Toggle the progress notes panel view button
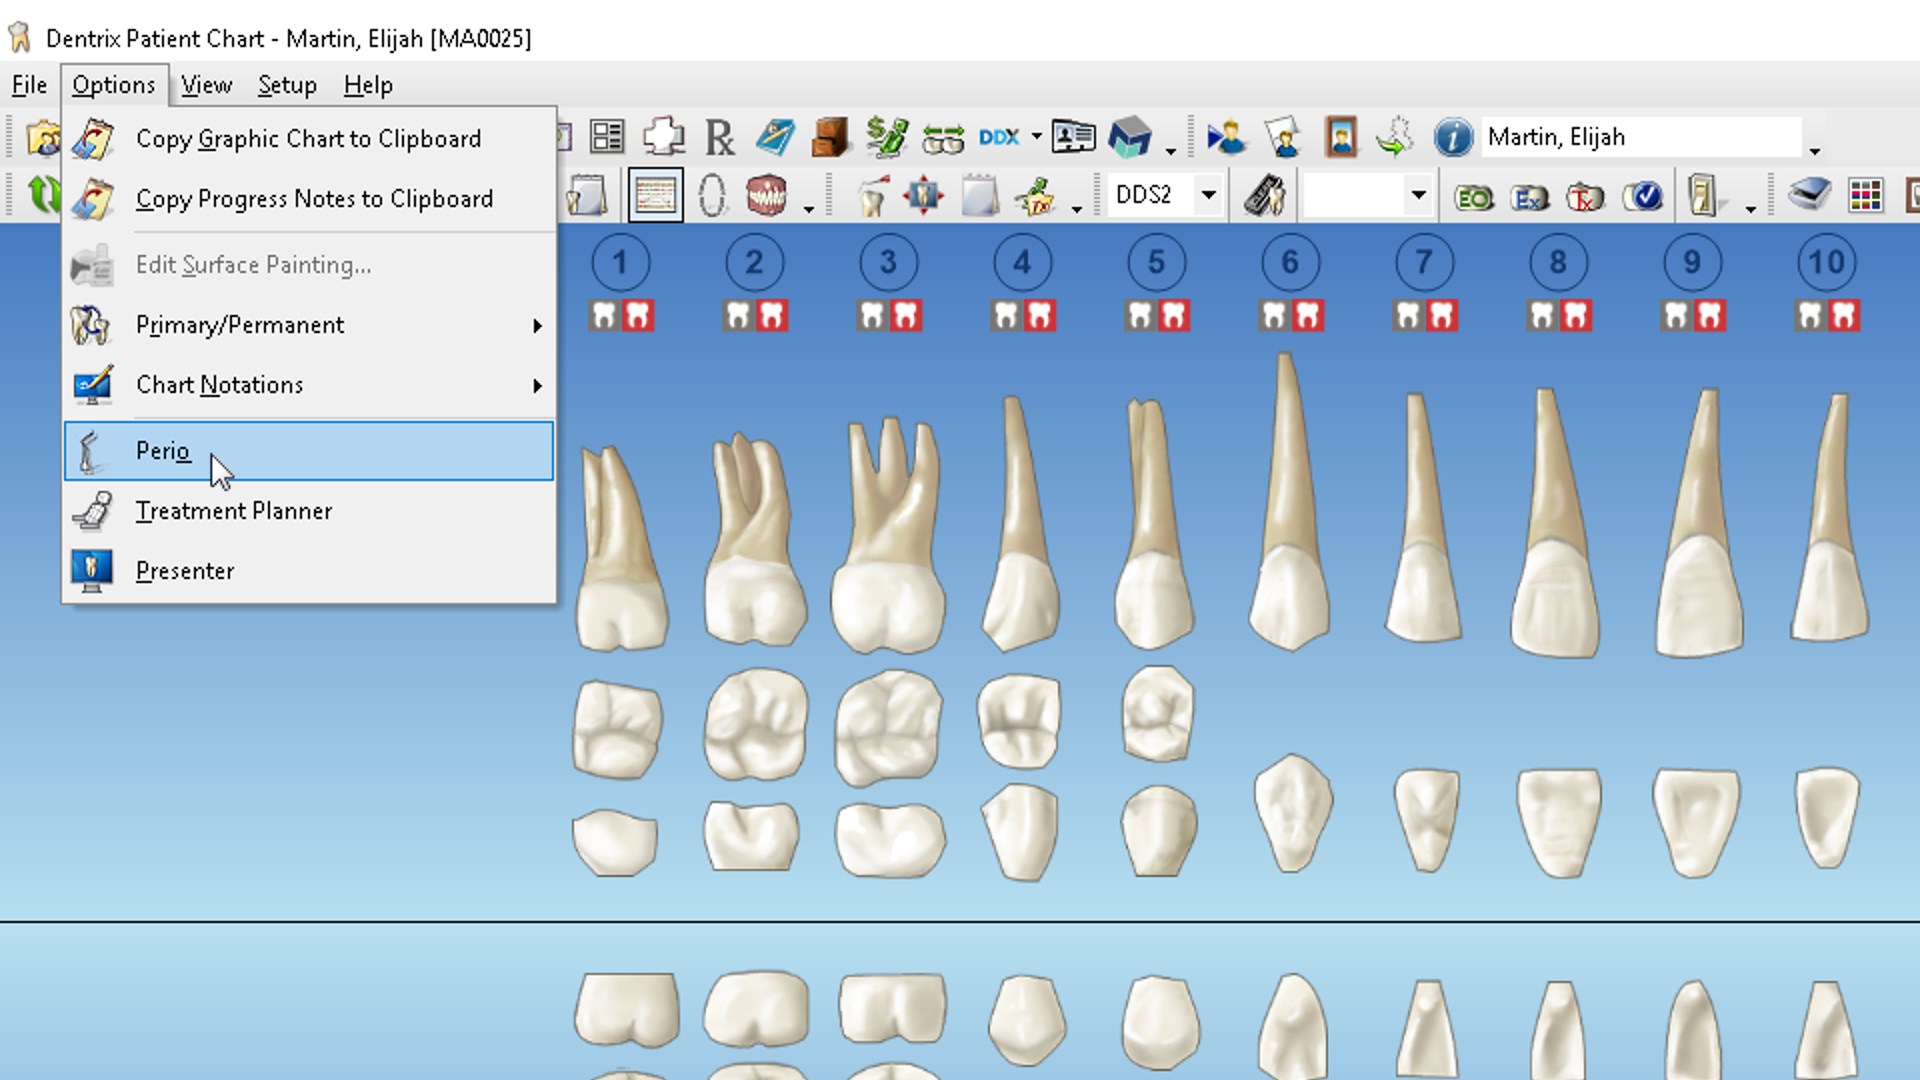The height and width of the screenshot is (1080, 1920). 655,196
